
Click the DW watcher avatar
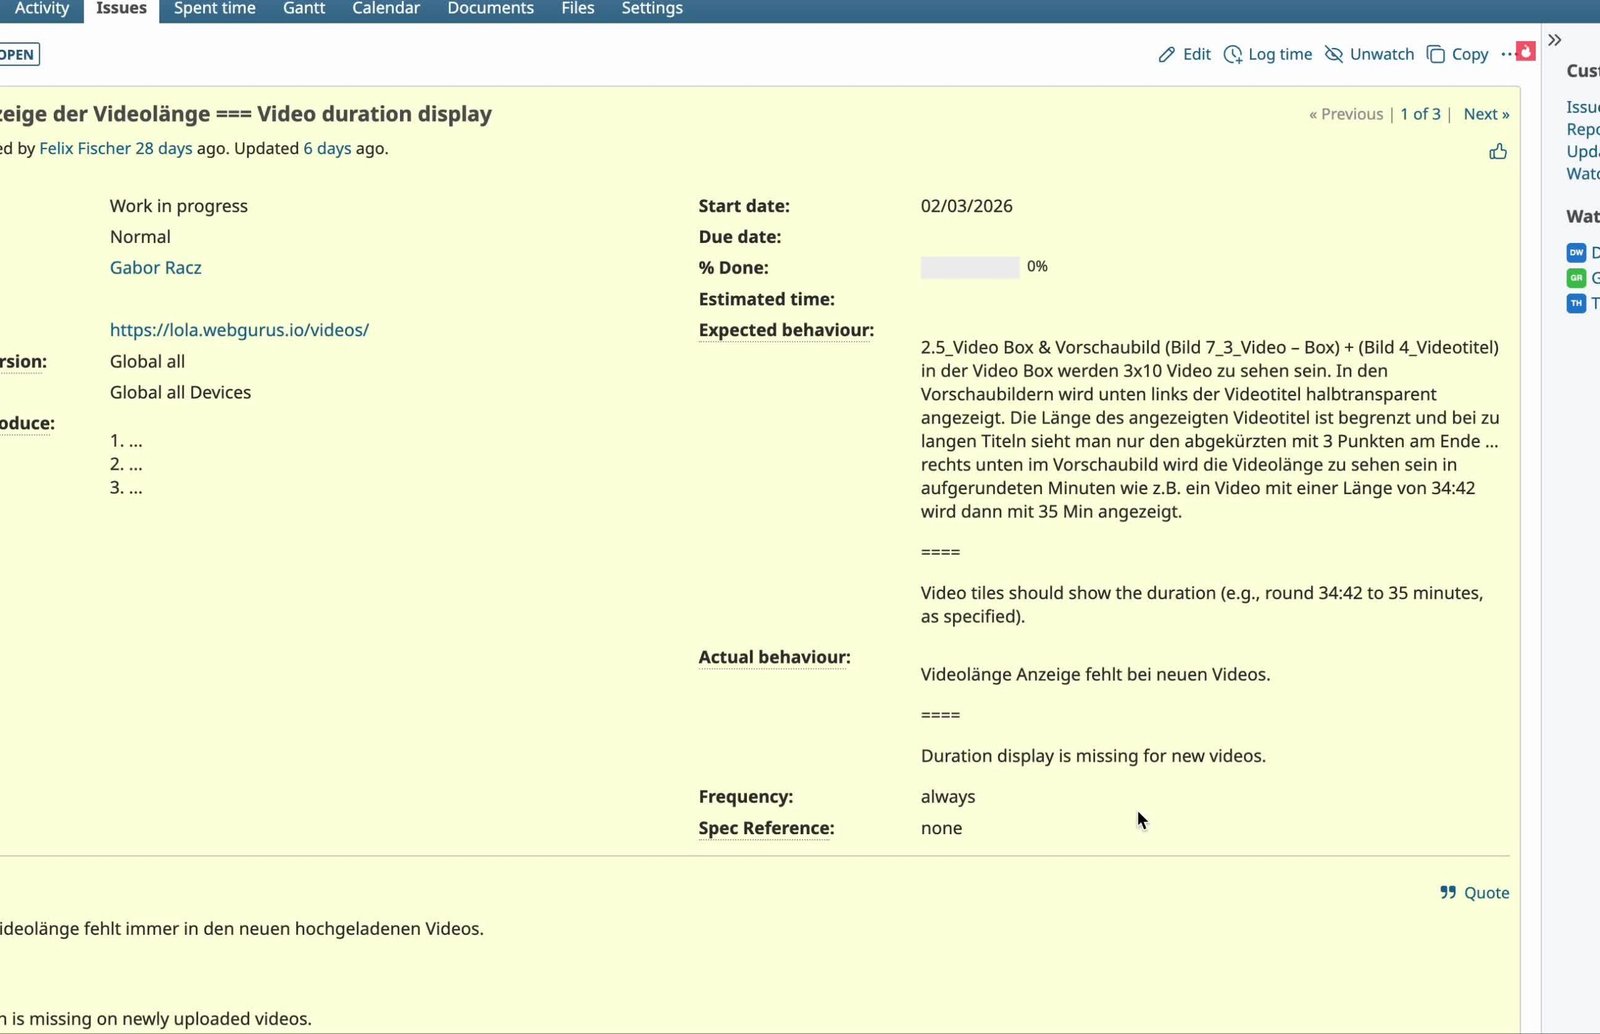(1576, 253)
